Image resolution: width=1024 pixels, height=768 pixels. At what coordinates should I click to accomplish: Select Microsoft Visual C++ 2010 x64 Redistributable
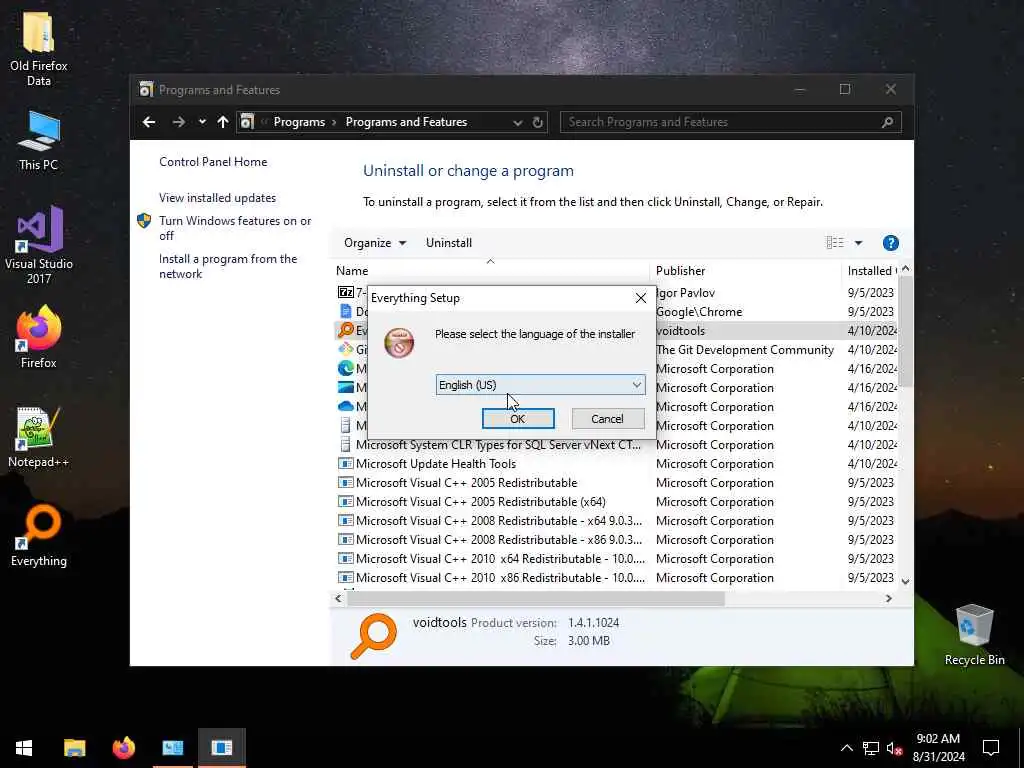(500, 558)
